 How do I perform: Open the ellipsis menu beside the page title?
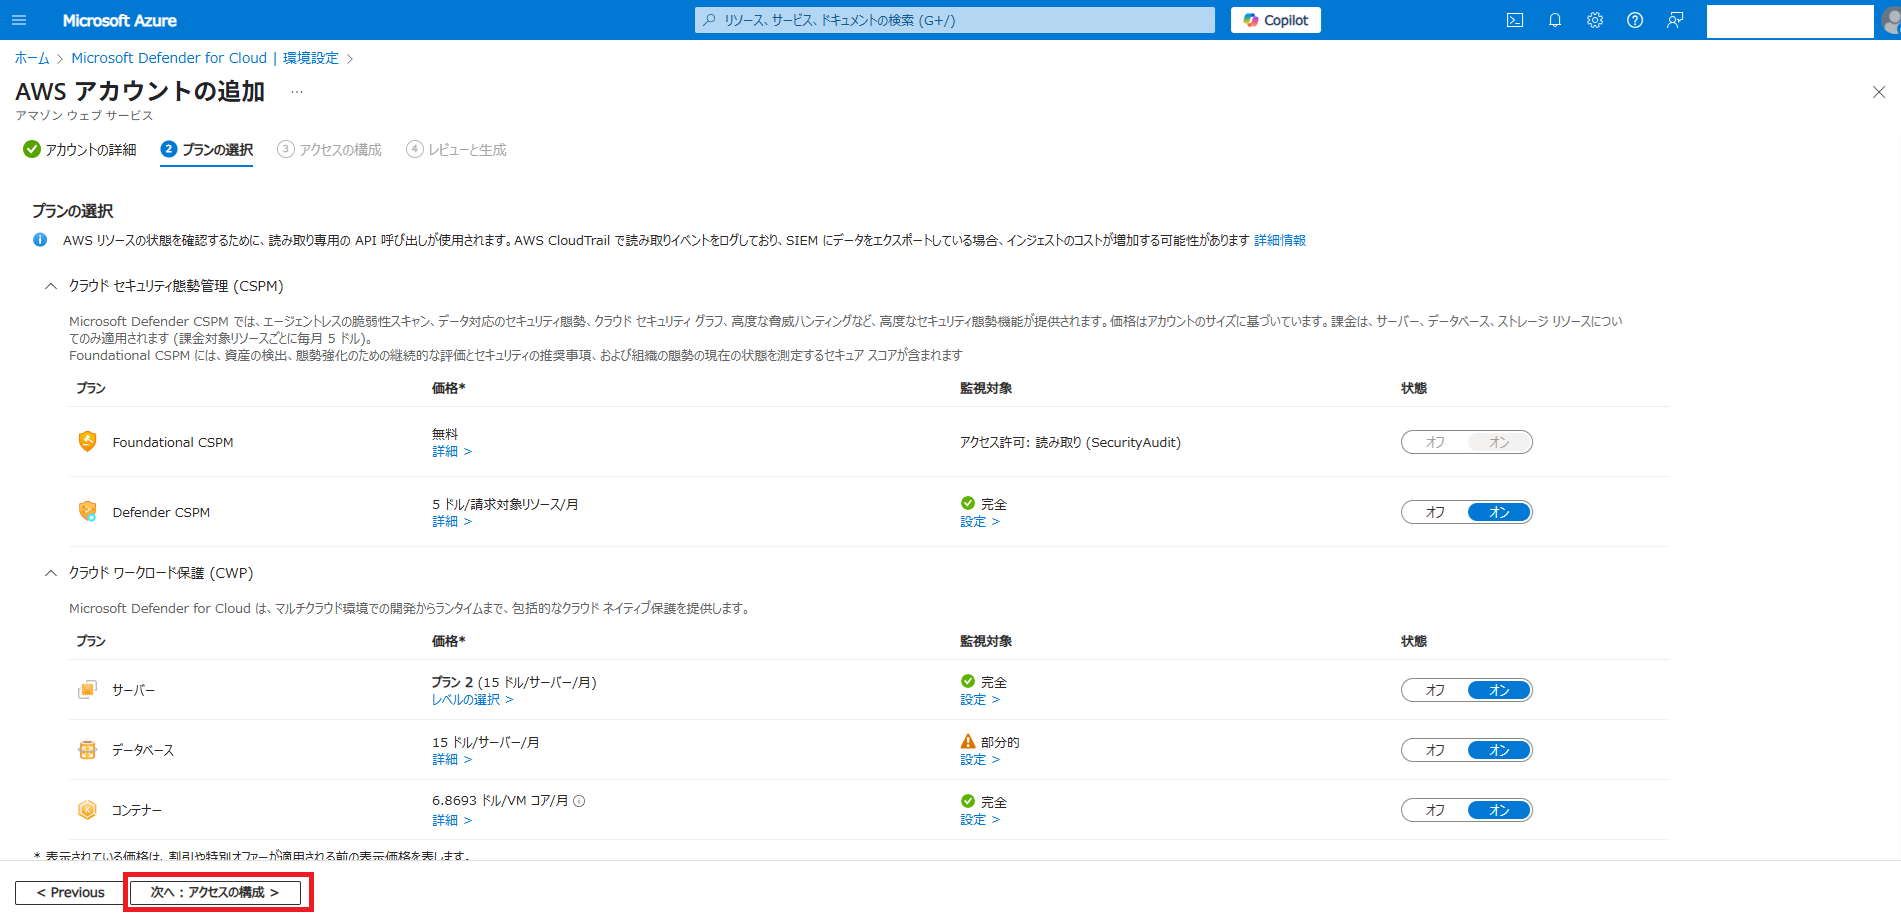[297, 92]
